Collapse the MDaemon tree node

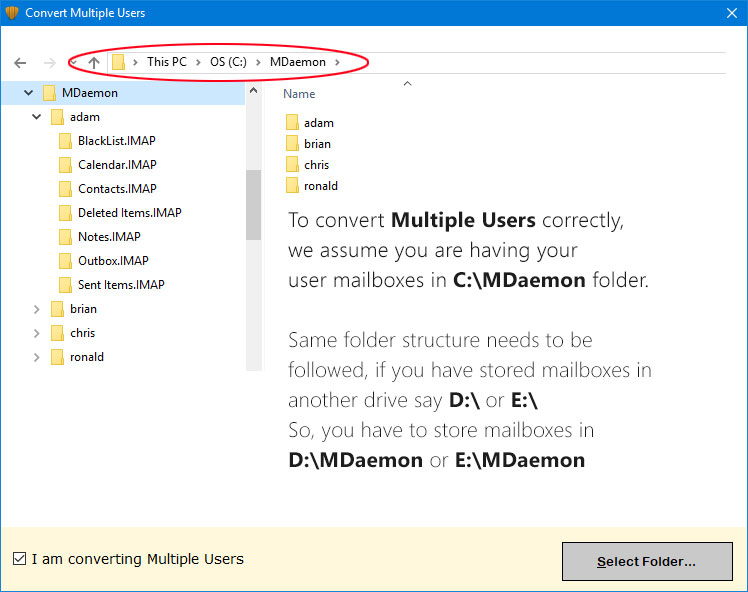[x=29, y=93]
